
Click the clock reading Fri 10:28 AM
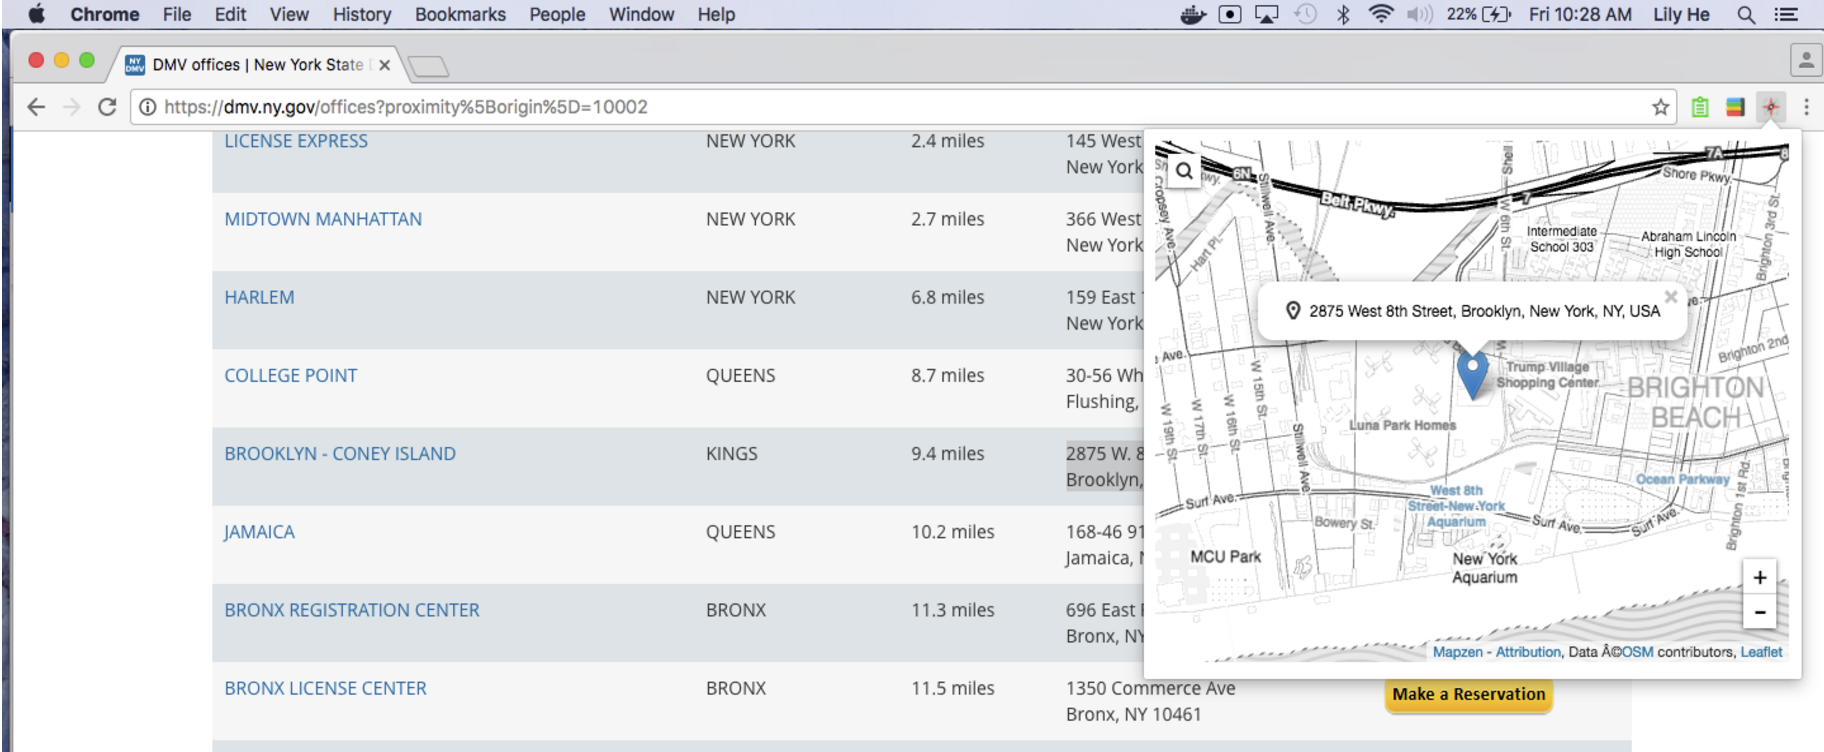pyautogui.click(x=1580, y=14)
